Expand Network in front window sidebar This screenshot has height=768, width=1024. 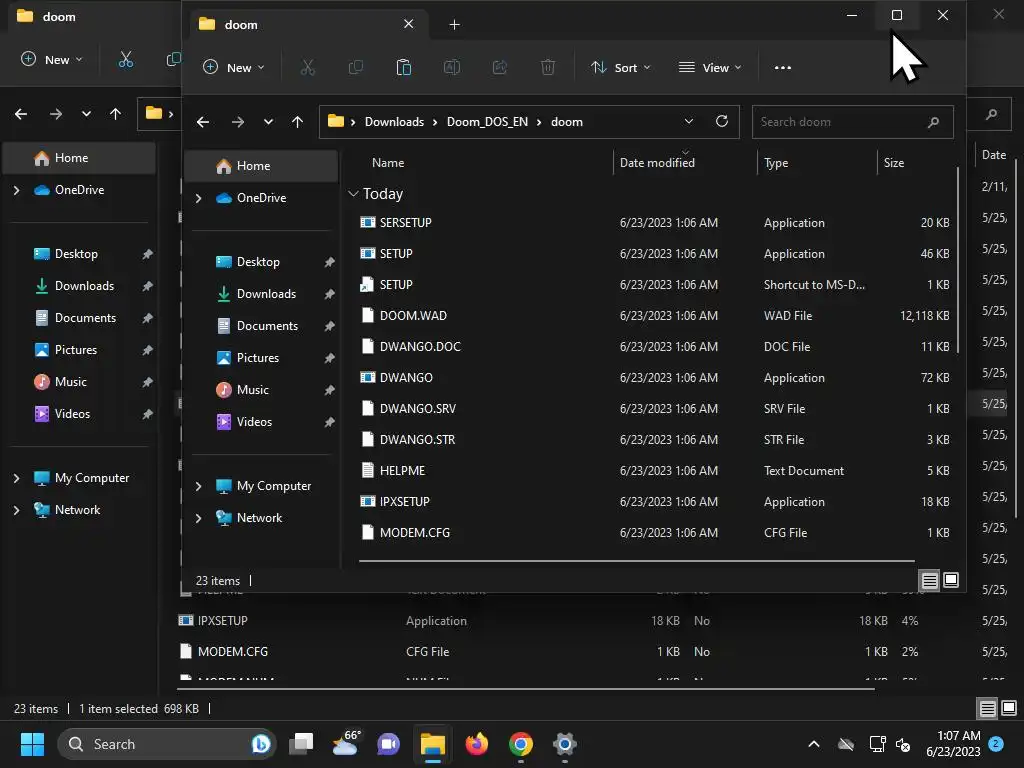tap(199, 518)
